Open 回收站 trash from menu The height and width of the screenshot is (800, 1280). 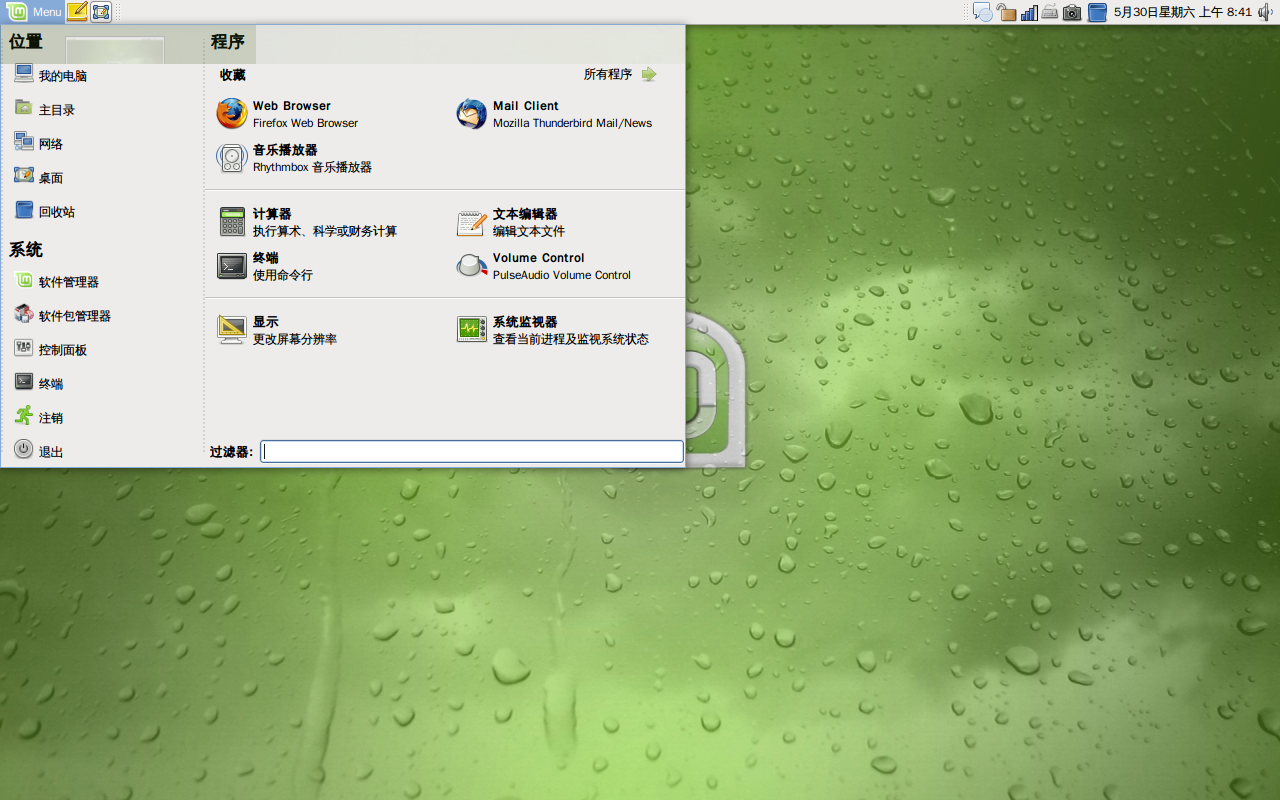tap(44, 211)
